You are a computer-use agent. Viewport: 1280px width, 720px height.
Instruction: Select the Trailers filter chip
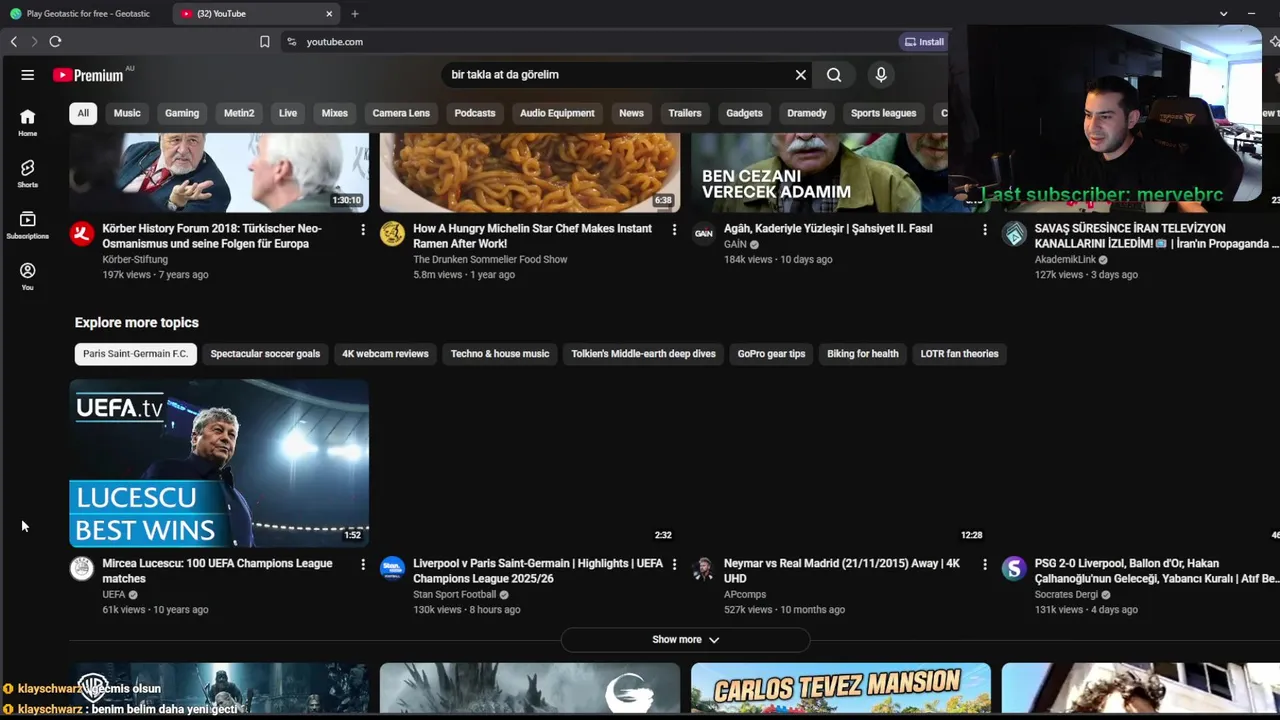685,113
